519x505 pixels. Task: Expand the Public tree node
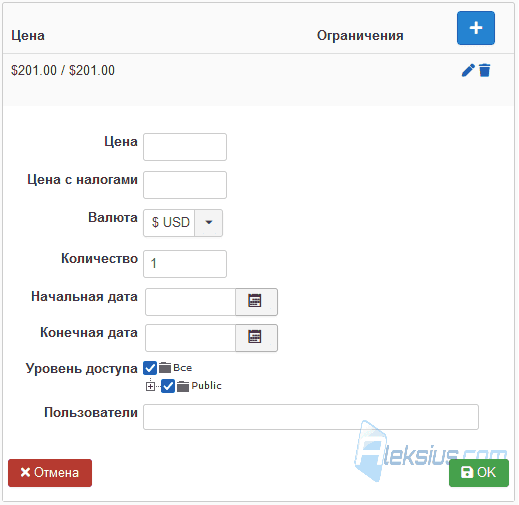tap(150, 386)
